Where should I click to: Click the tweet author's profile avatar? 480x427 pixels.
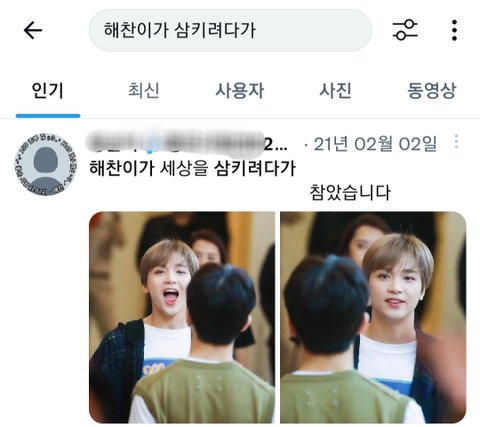(x=46, y=164)
